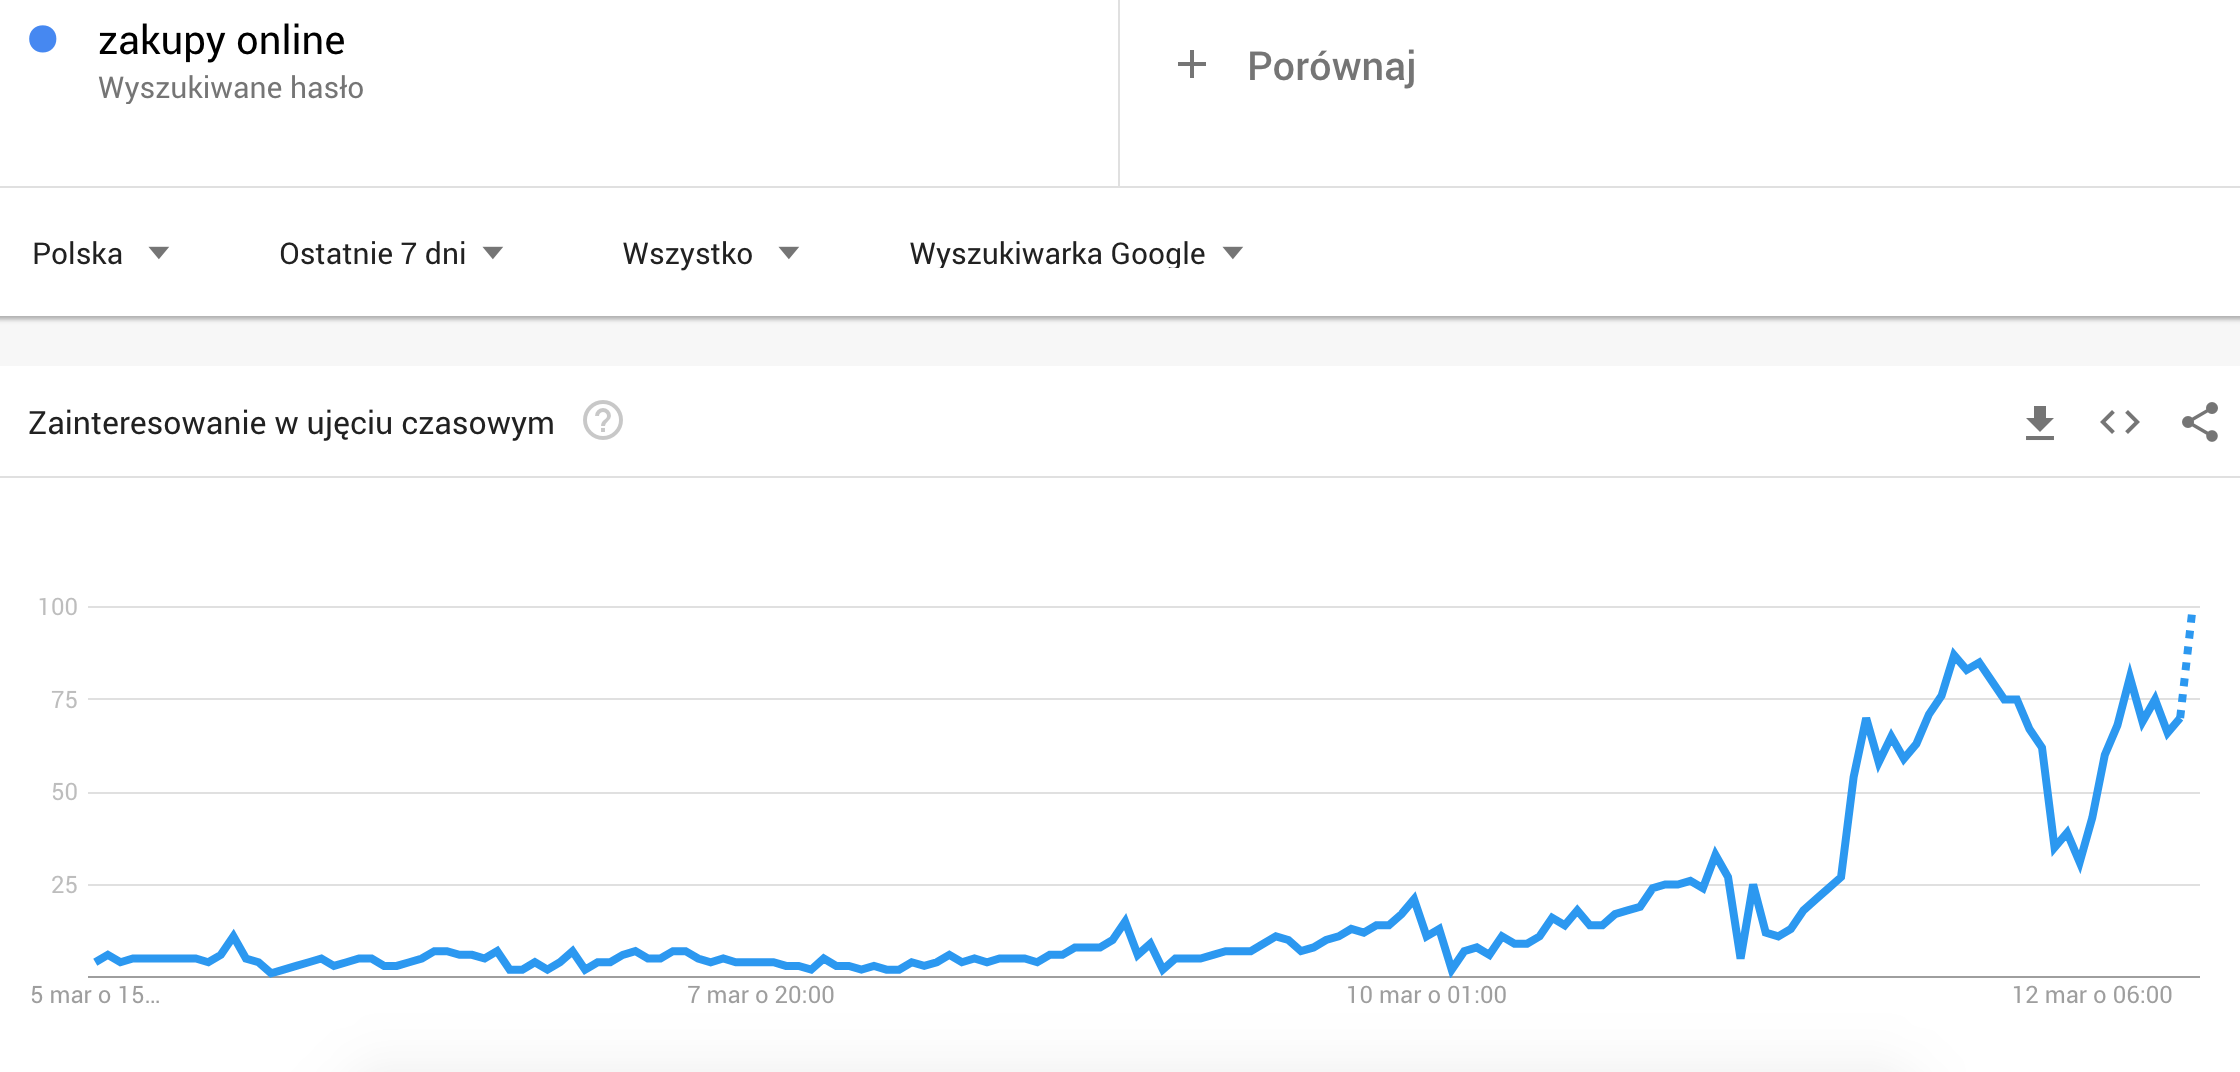Select the 7 mar o 20:00 axis label

click(761, 995)
